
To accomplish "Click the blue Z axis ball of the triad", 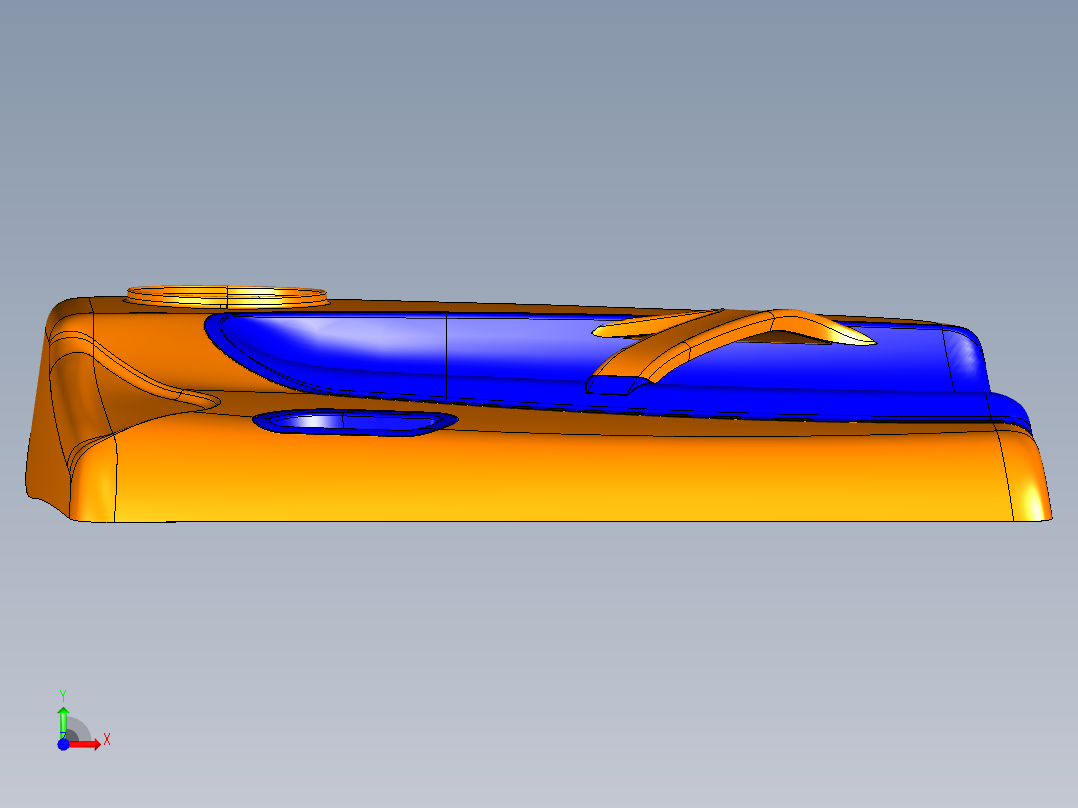I will click(63, 744).
